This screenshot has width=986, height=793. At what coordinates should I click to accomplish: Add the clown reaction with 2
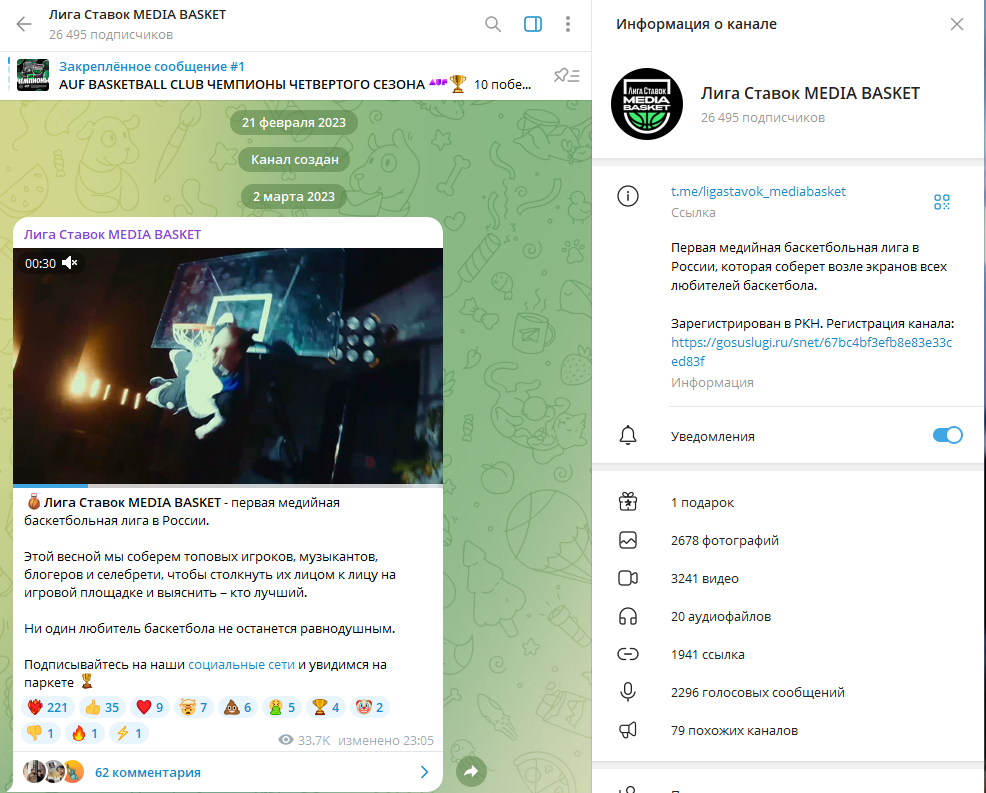[x=370, y=707]
